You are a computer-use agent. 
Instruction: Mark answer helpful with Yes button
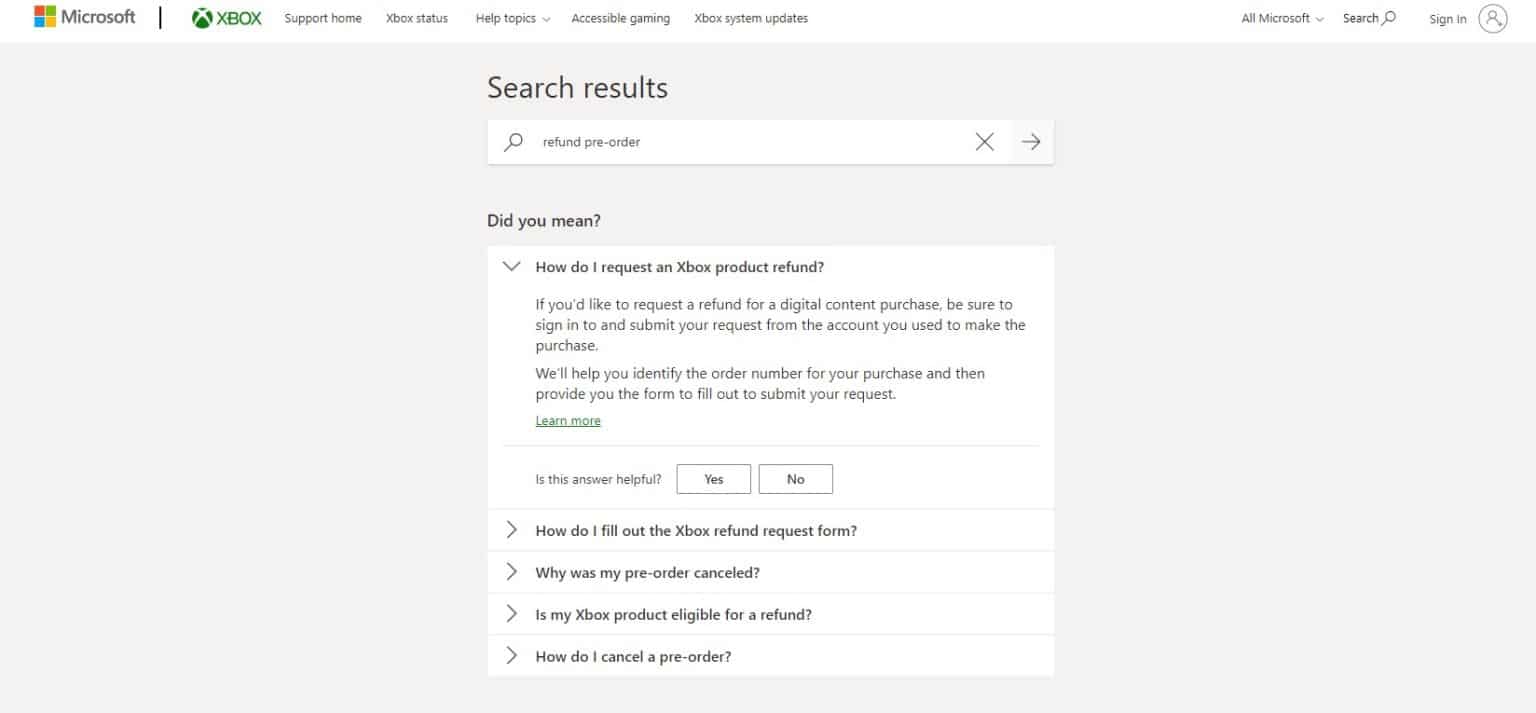[x=713, y=479]
